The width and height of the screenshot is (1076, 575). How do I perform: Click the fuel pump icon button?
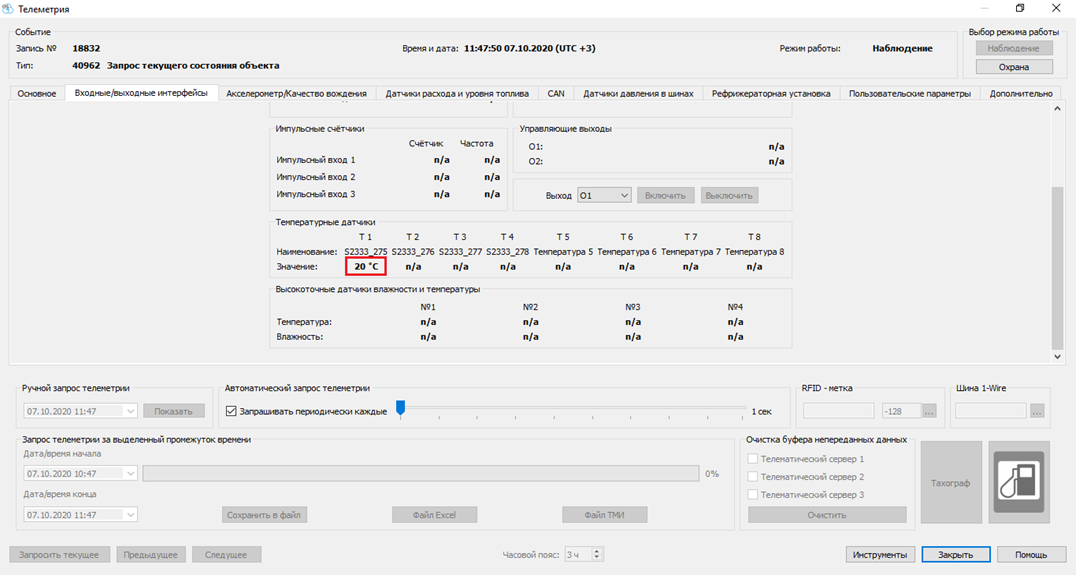point(1019,482)
